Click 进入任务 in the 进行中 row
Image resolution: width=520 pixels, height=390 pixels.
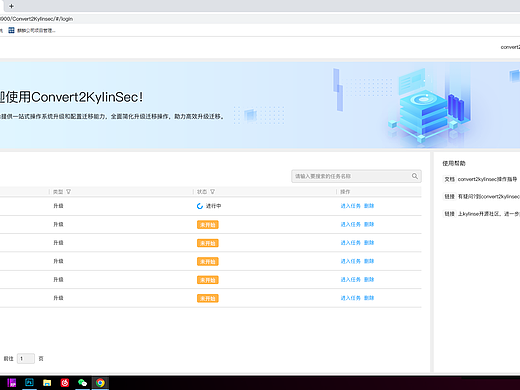click(351, 206)
